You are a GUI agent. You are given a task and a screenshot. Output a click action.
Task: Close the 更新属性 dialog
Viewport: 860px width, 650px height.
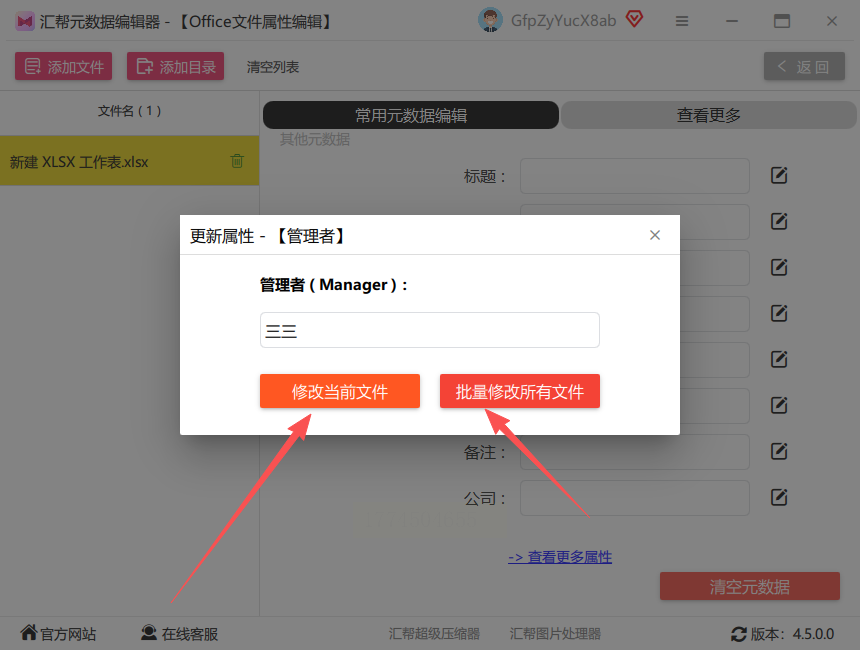[654, 235]
